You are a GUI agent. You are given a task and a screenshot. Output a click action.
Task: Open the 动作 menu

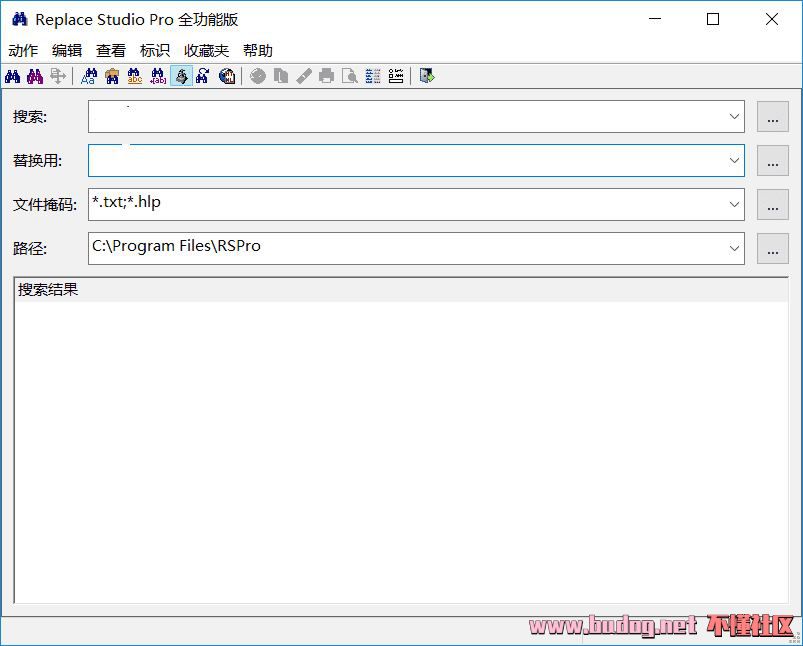click(x=23, y=51)
